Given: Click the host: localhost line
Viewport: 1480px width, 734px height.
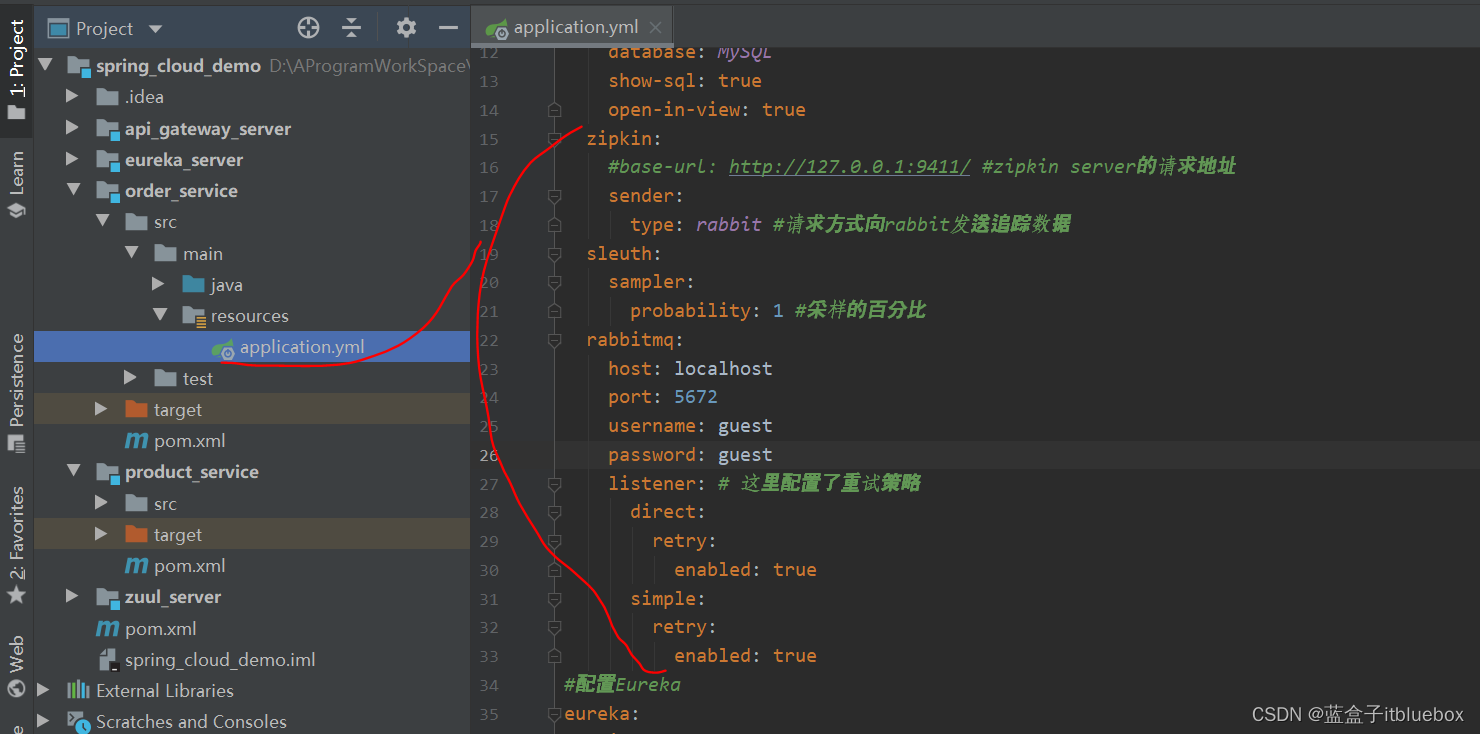Looking at the screenshot, I should tap(690, 368).
